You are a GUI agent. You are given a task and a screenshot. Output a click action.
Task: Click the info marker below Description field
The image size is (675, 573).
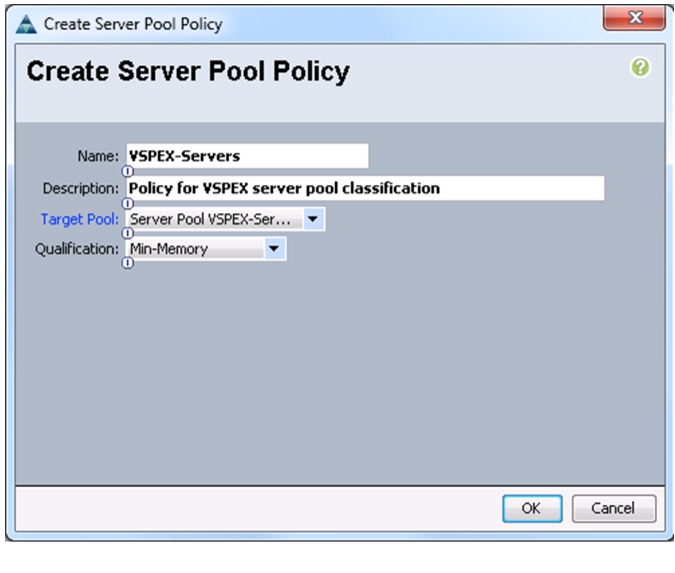click(127, 203)
